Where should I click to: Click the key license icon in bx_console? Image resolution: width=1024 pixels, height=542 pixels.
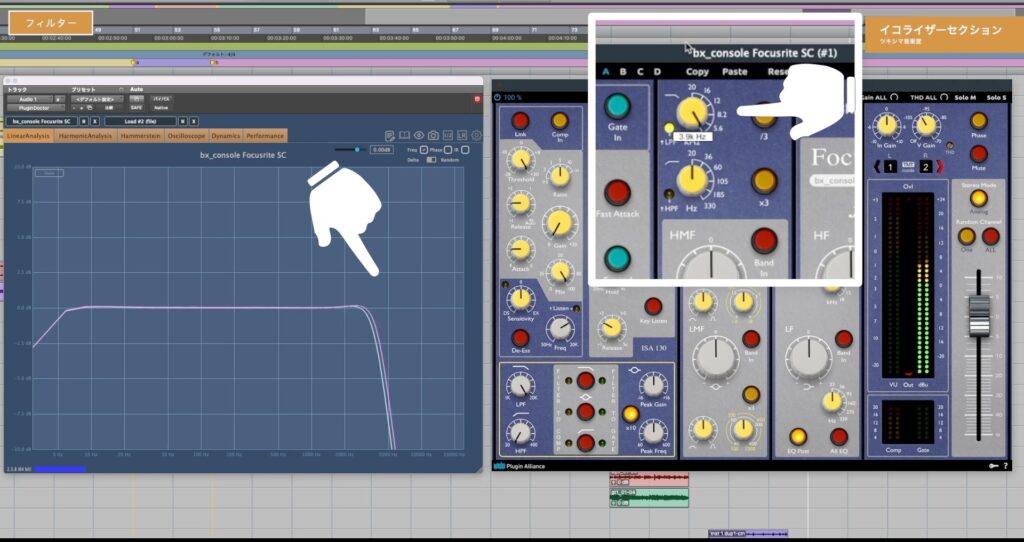coord(993,466)
